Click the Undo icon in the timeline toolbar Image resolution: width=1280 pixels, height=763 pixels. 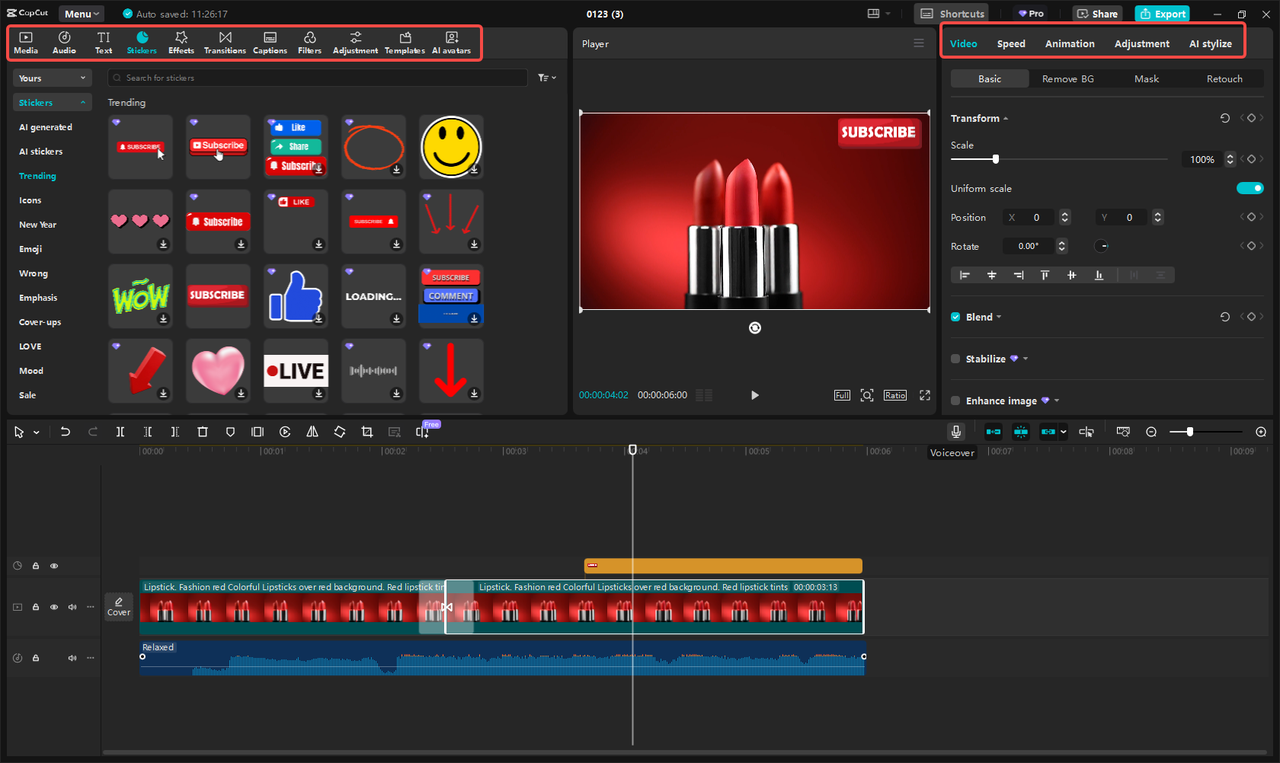pos(65,431)
